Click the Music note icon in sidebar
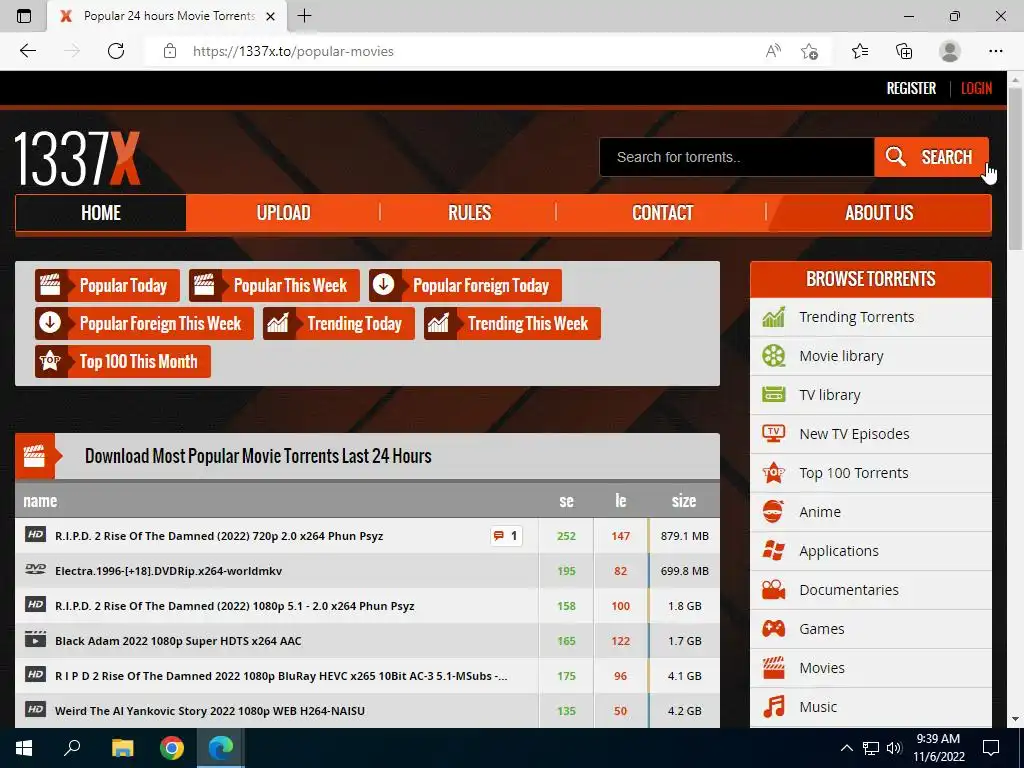1024x768 pixels. [x=774, y=707]
